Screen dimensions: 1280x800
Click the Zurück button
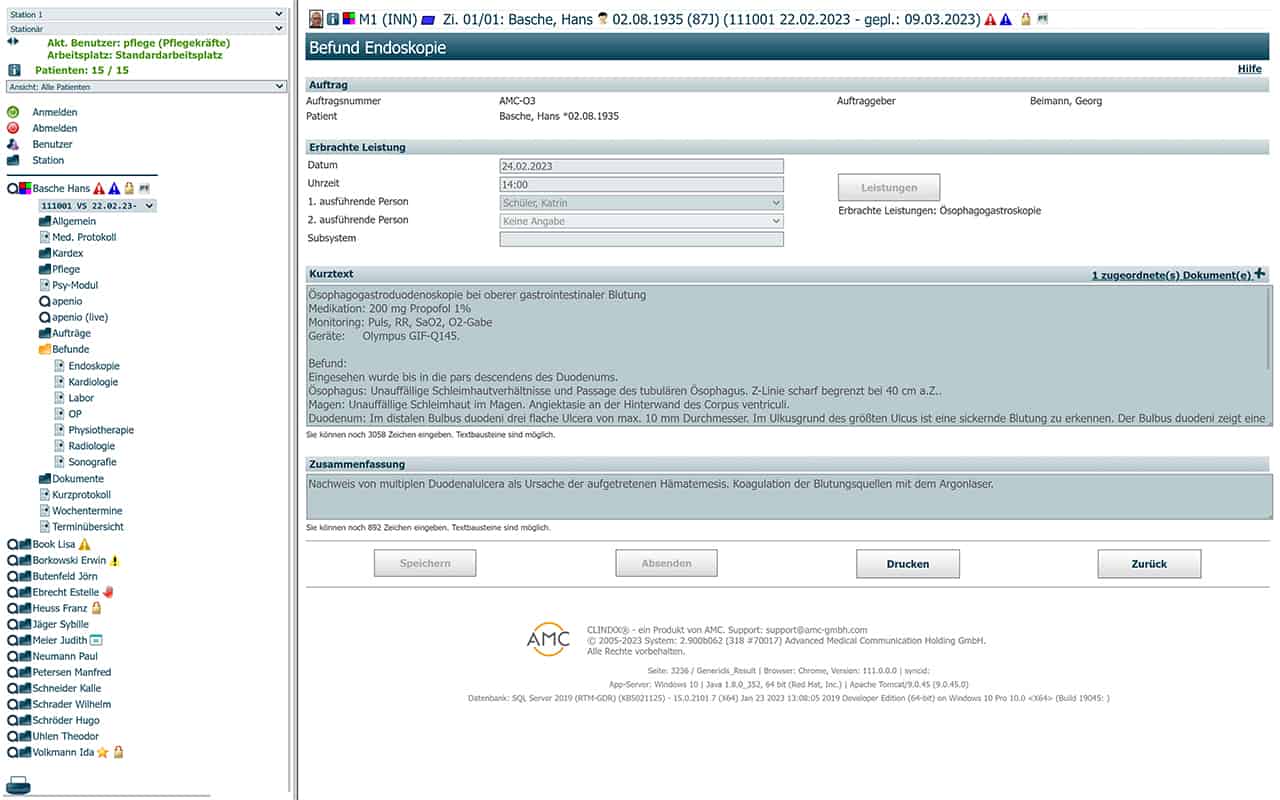1149,564
